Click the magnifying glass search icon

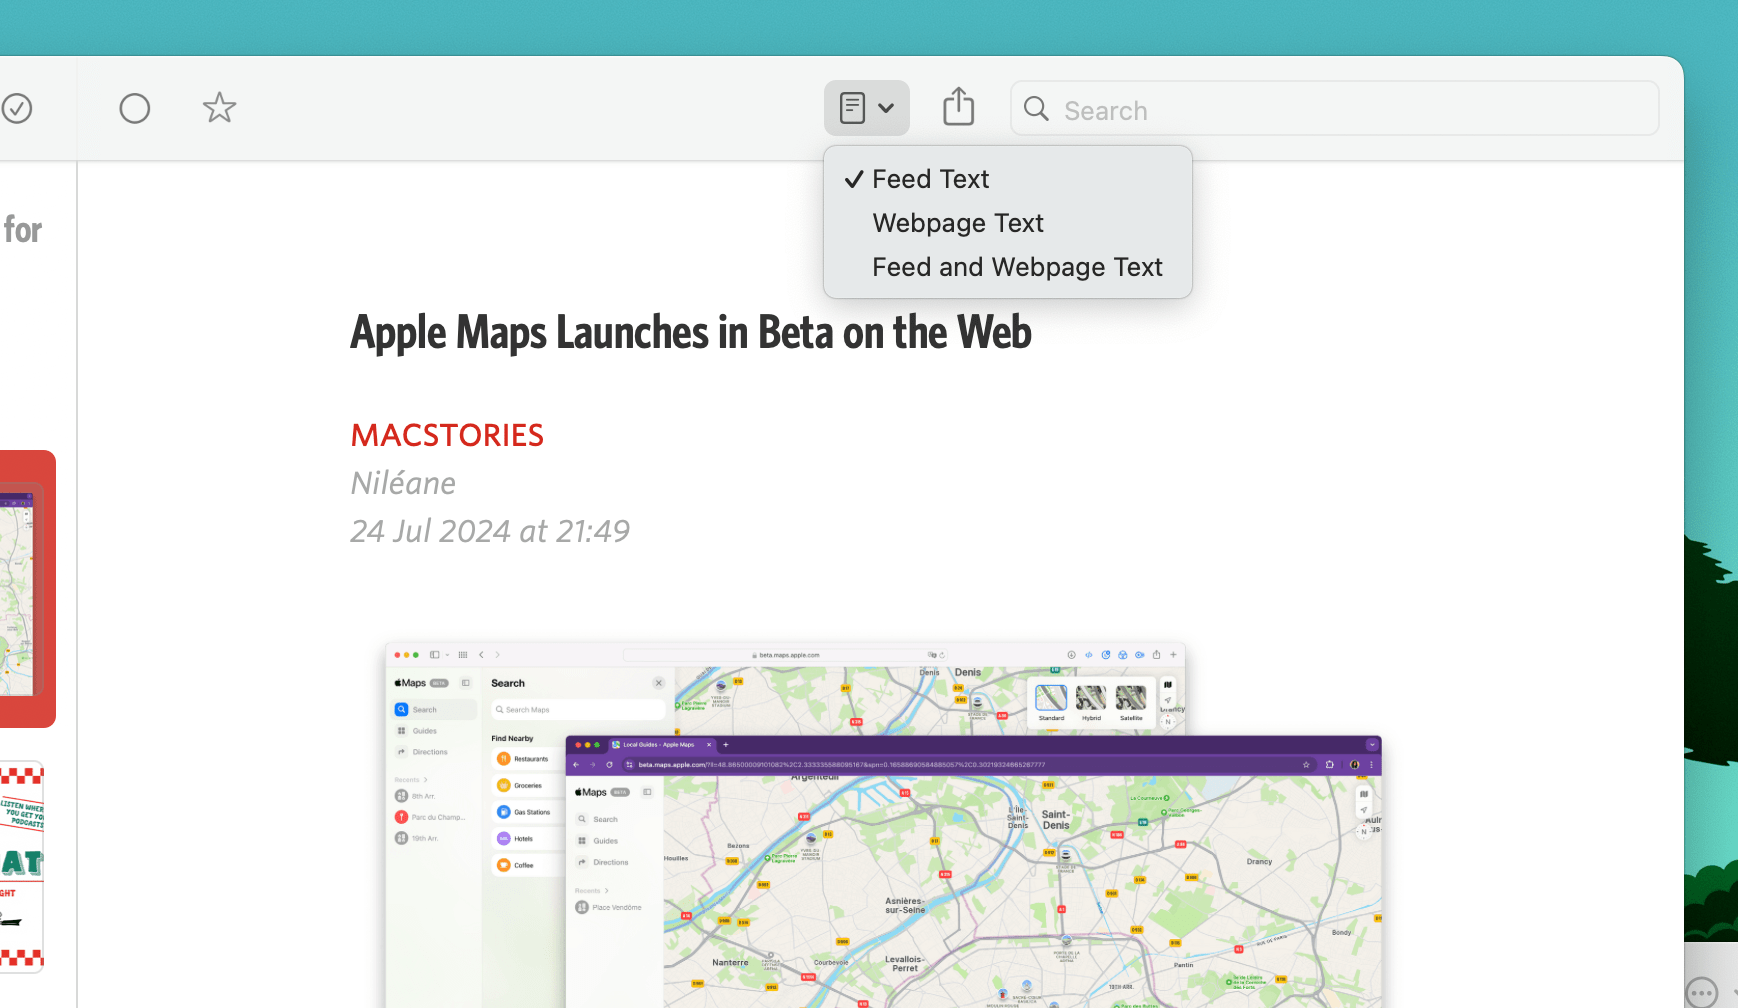point(1037,109)
